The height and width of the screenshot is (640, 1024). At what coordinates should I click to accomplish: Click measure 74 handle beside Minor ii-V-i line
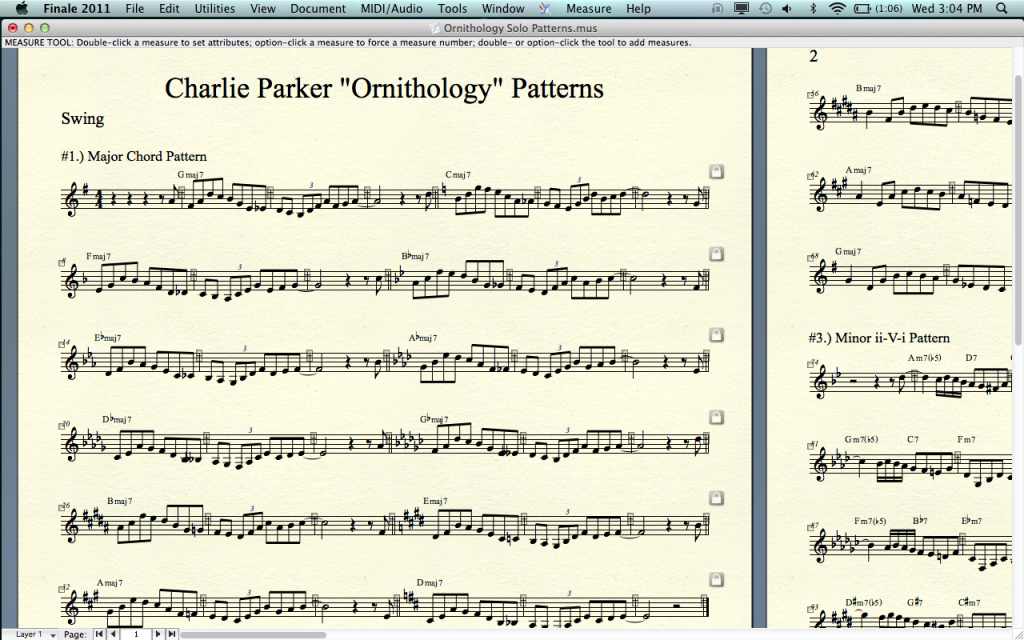[x=811, y=364]
